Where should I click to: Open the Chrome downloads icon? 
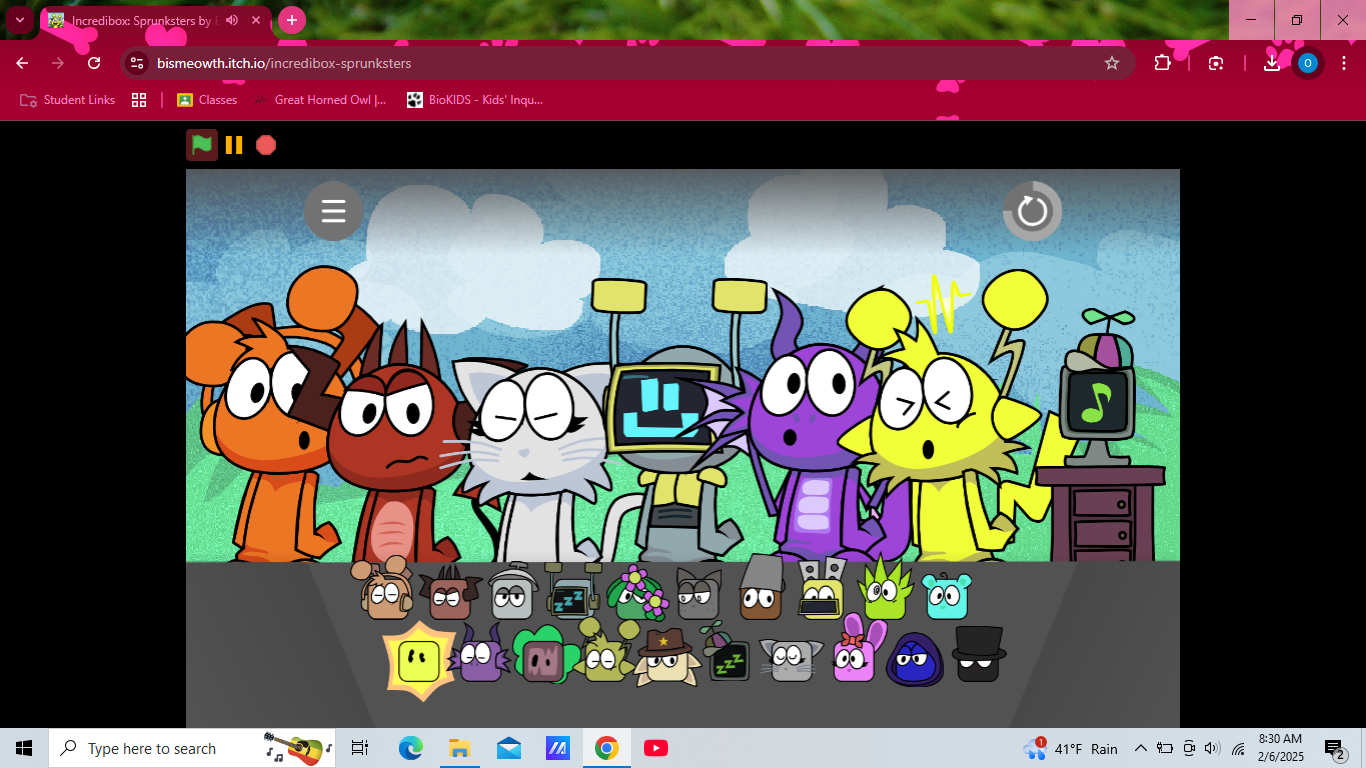1271,63
